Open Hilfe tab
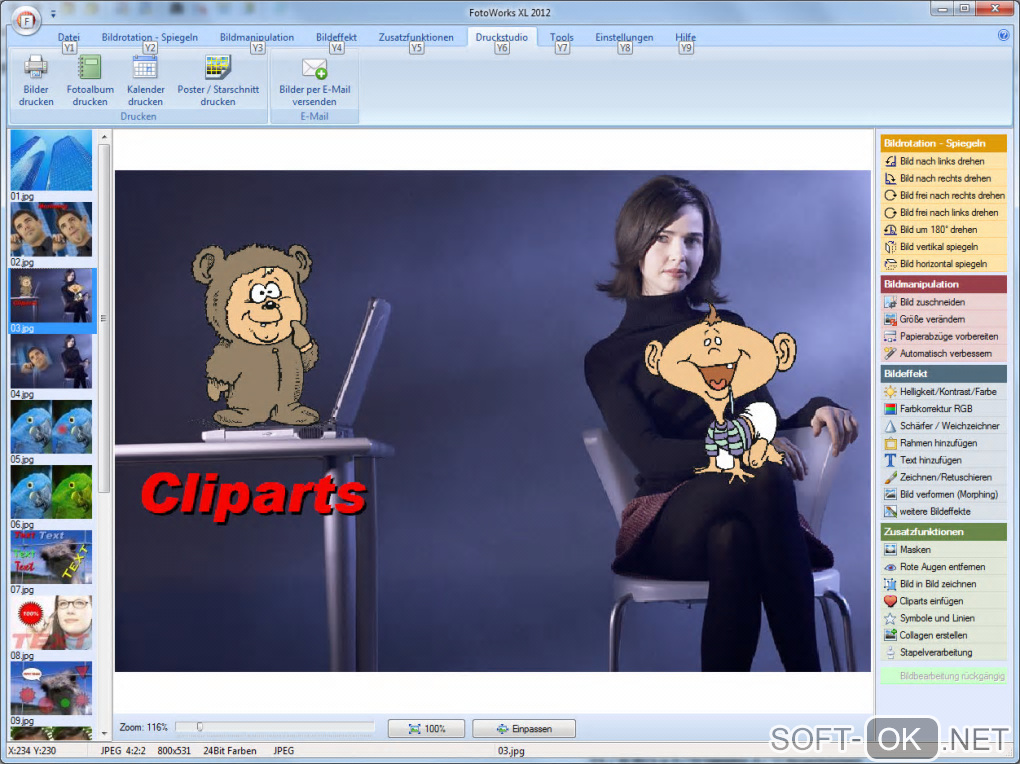1020x764 pixels. [685, 37]
